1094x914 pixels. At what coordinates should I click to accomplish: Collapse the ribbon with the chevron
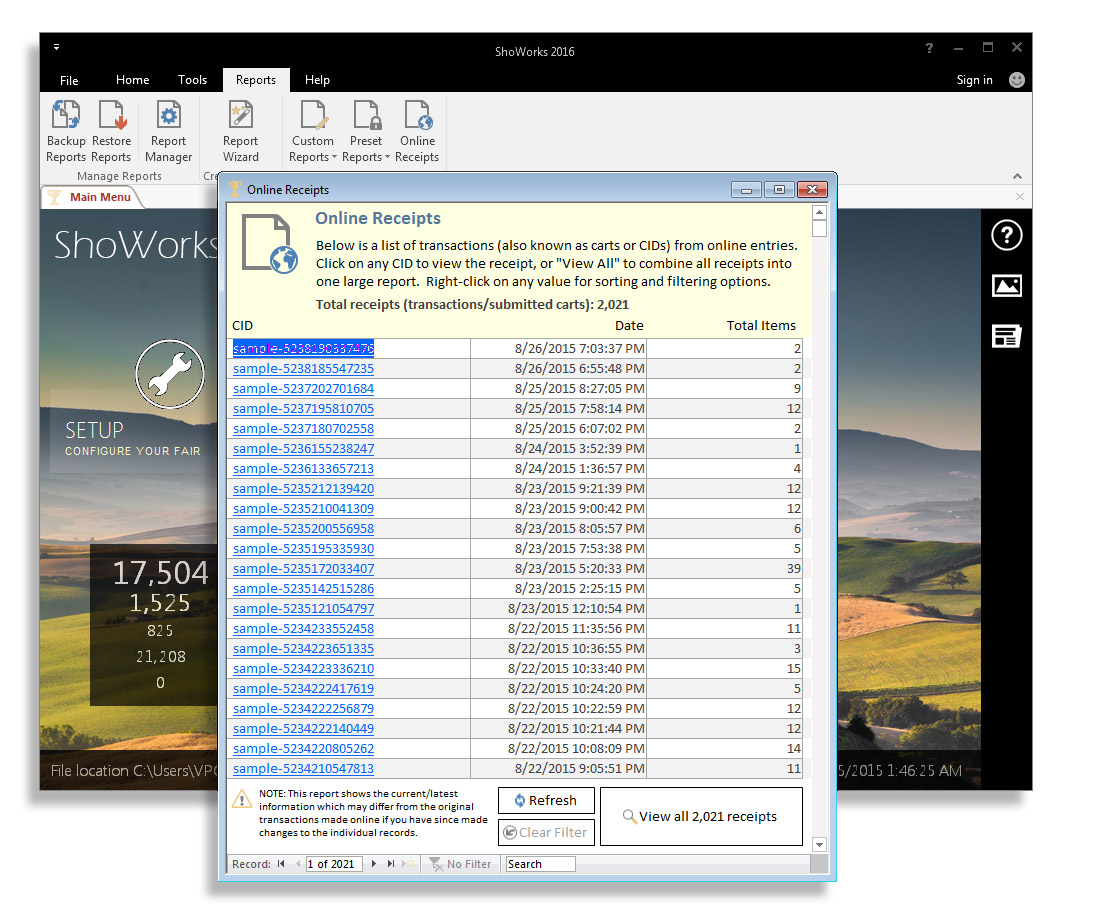click(x=1017, y=176)
